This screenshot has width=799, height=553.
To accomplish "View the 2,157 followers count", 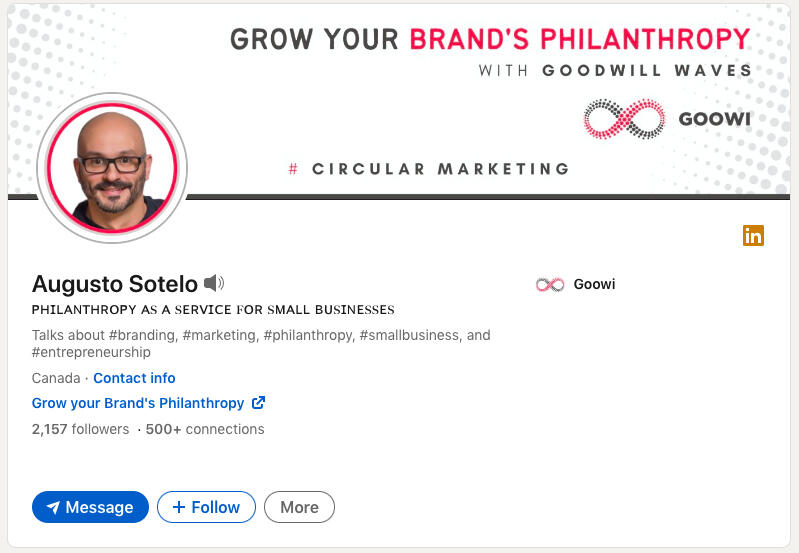I will (x=80, y=429).
